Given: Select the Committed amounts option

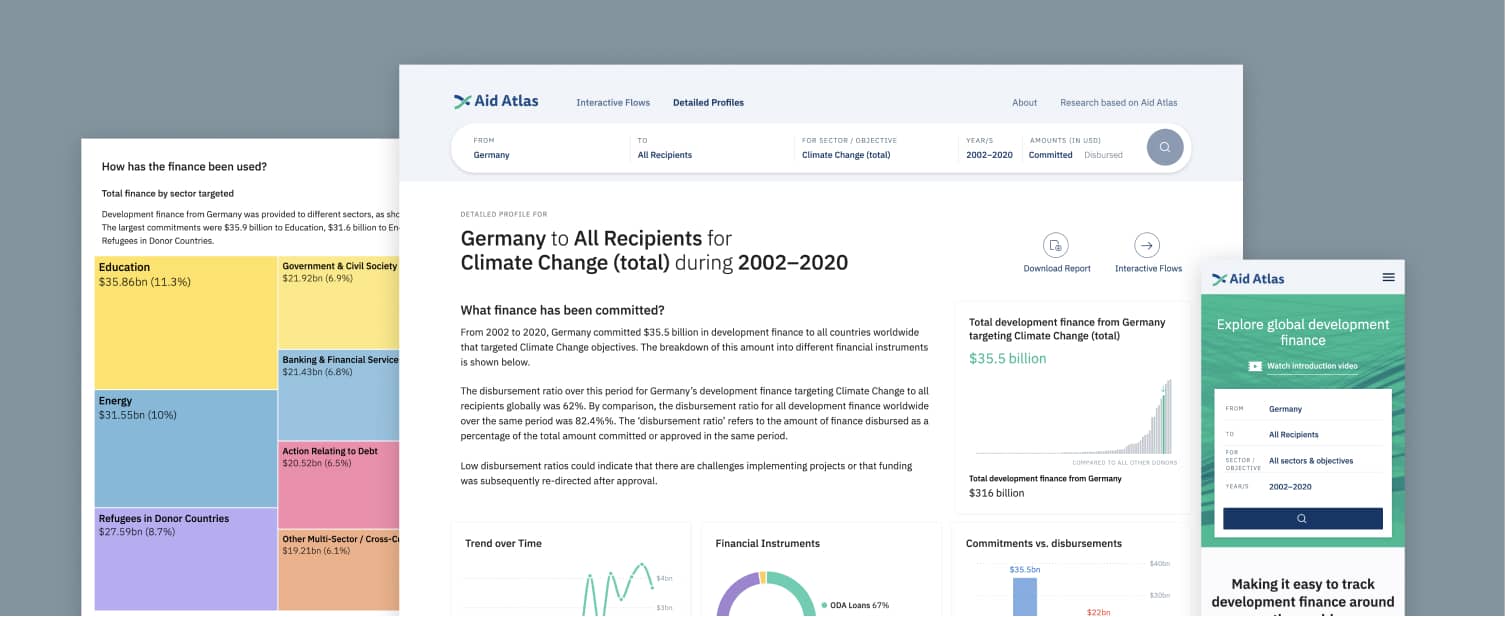Looking at the screenshot, I should (x=1050, y=155).
